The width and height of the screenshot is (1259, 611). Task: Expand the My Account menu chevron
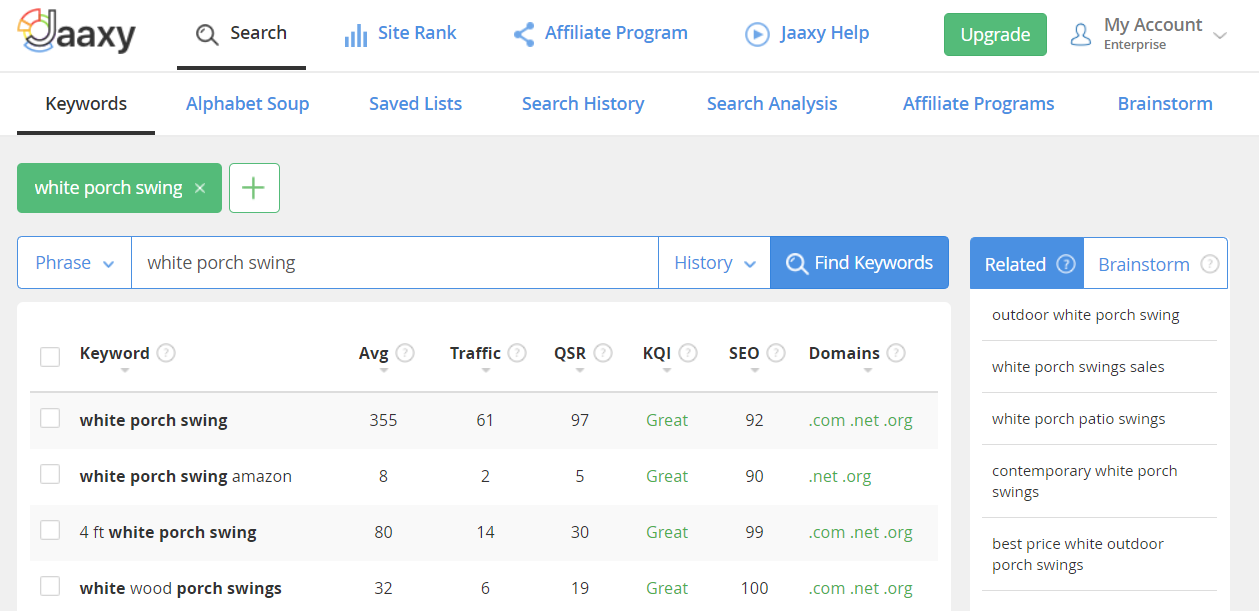tap(1220, 36)
